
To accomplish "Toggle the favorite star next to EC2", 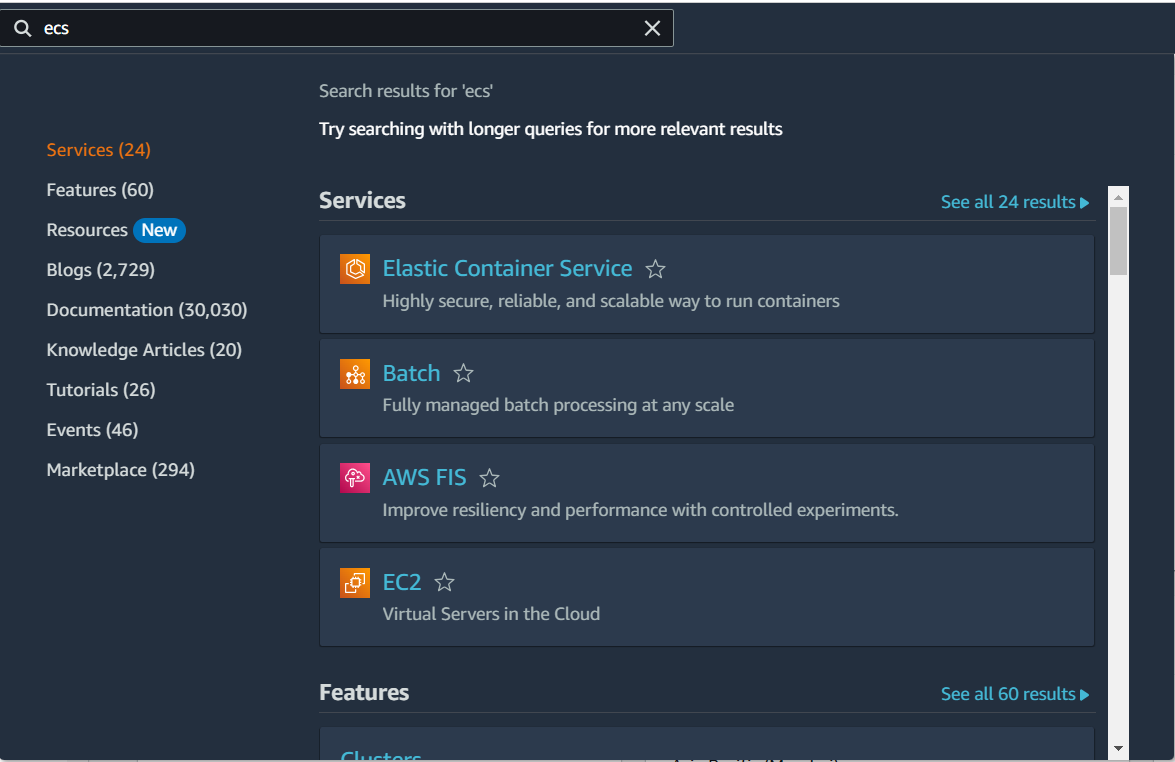I will (444, 581).
